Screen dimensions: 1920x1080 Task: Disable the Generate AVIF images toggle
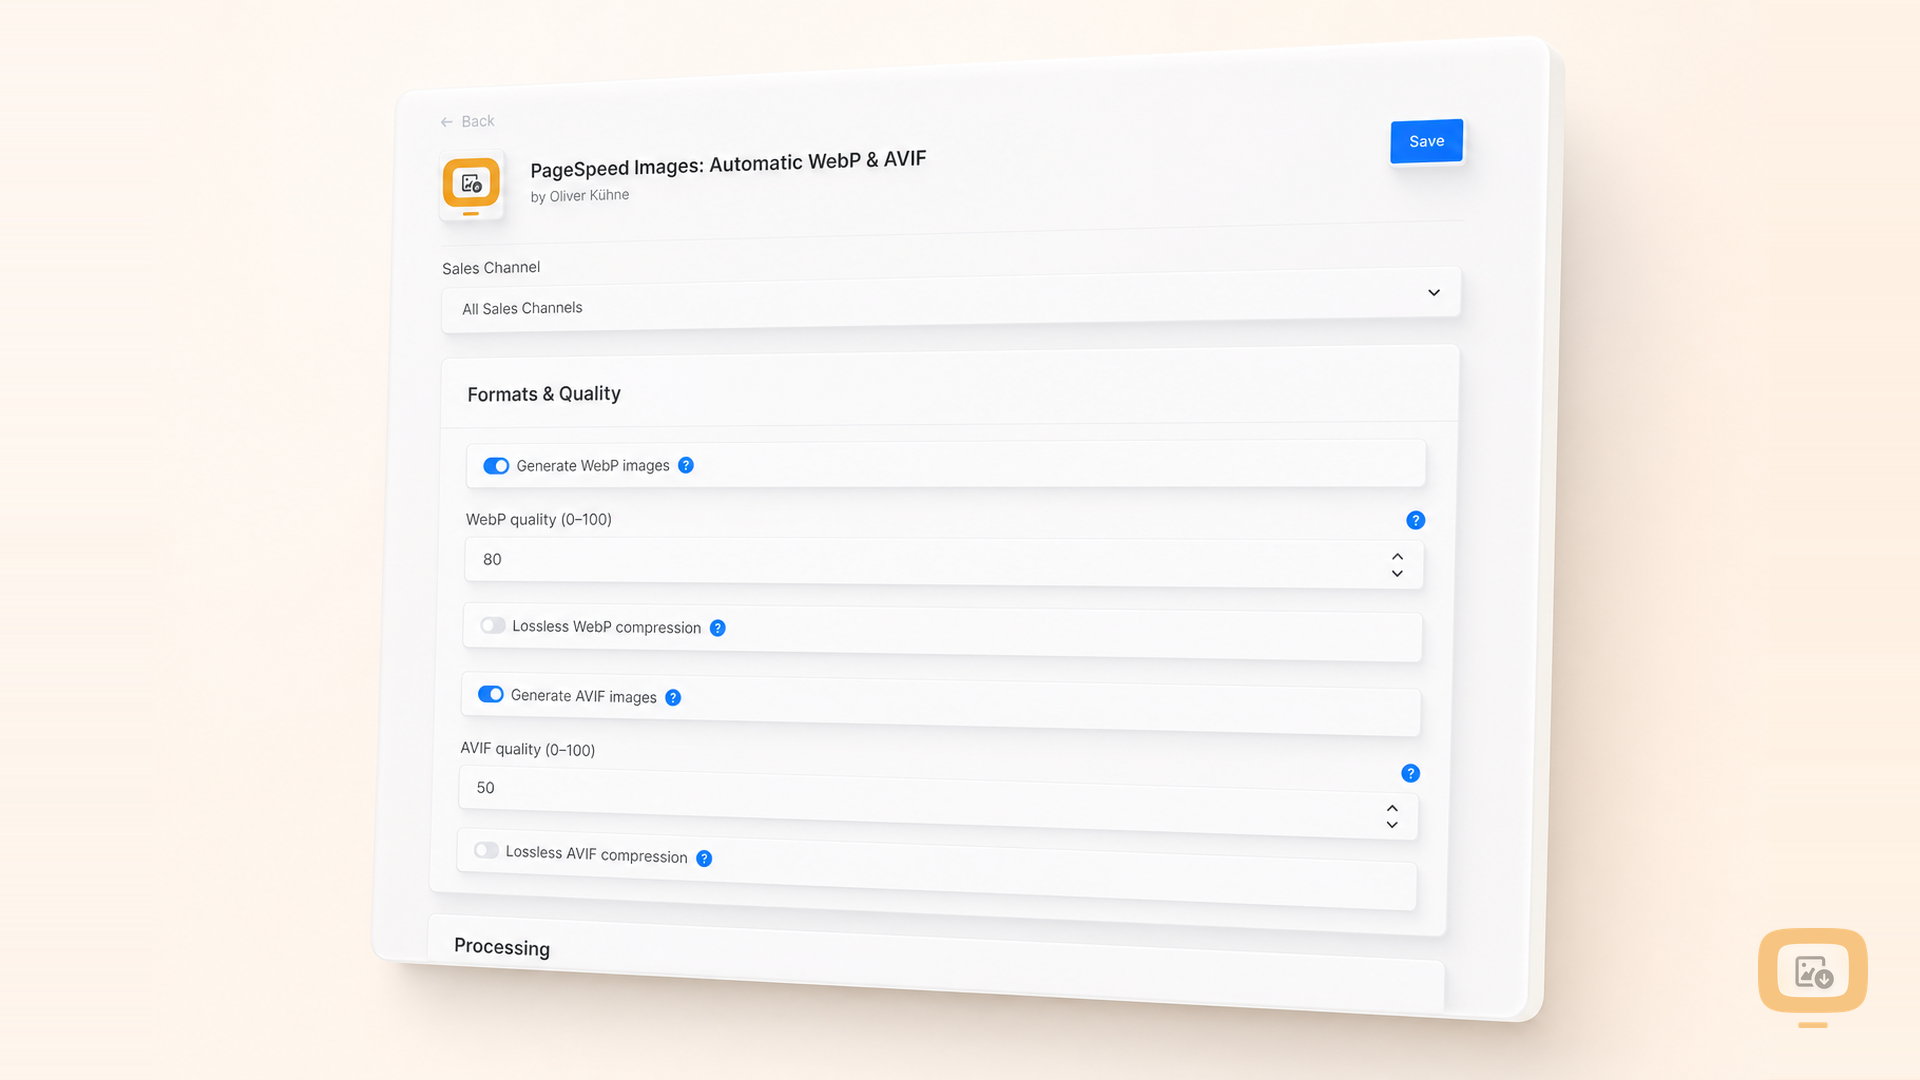click(x=490, y=694)
